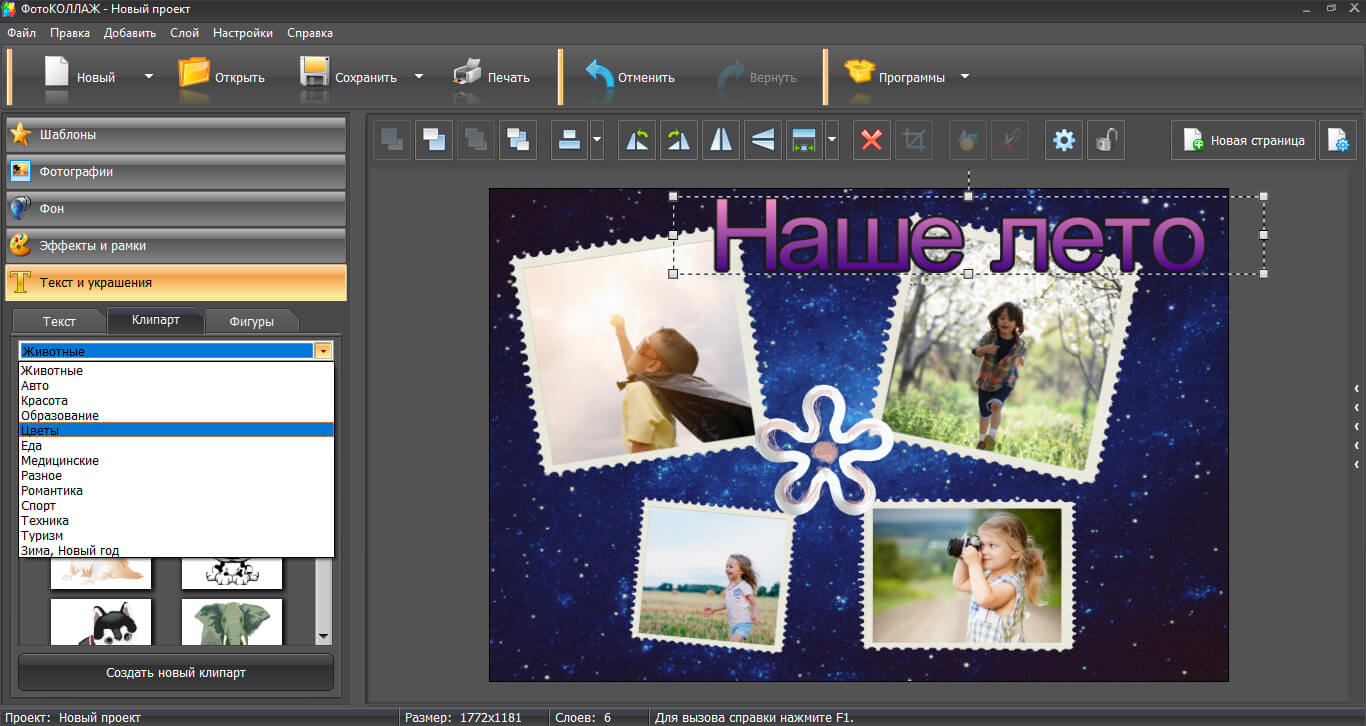Close the clipart category combo box arrow
The image size is (1366, 726).
coord(323,351)
